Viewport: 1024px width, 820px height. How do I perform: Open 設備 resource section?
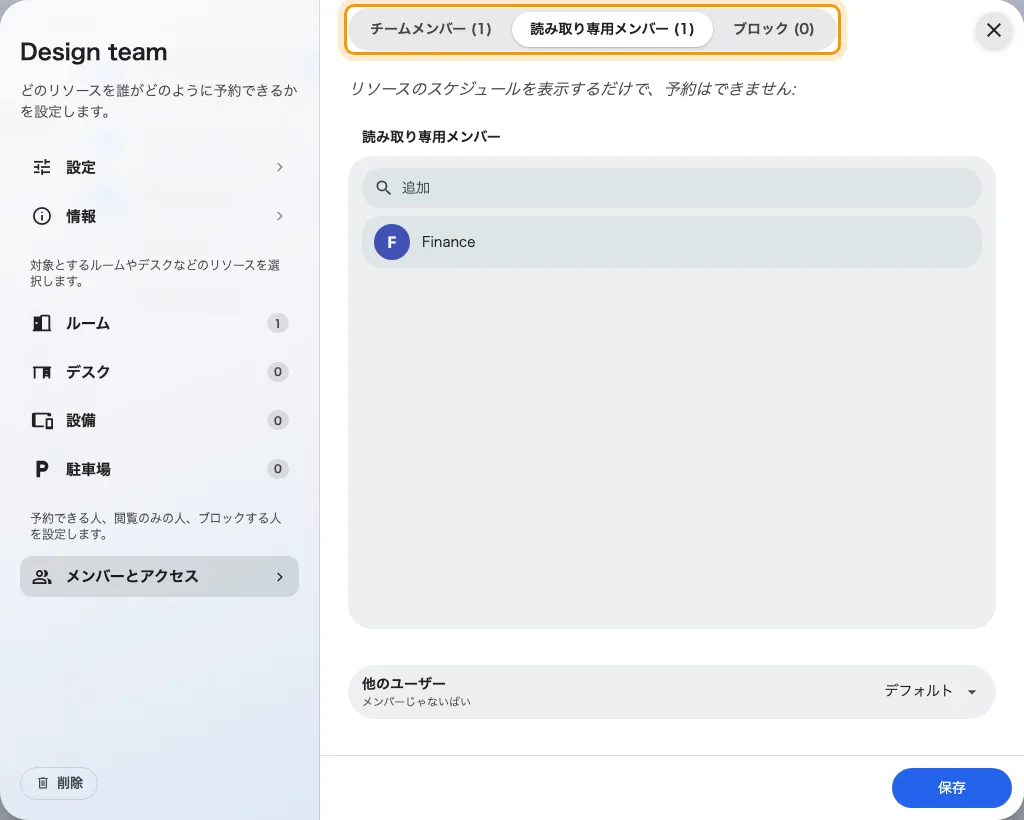159,420
